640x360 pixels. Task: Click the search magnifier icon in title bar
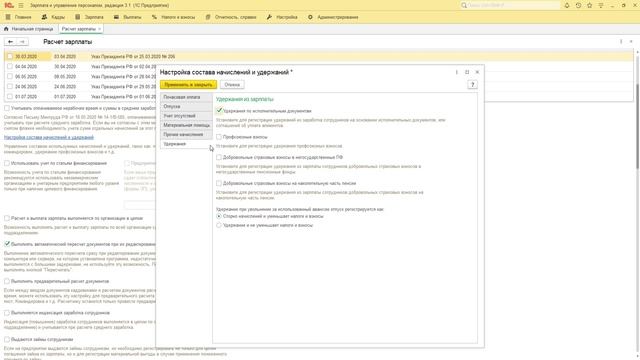click(464, 5)
